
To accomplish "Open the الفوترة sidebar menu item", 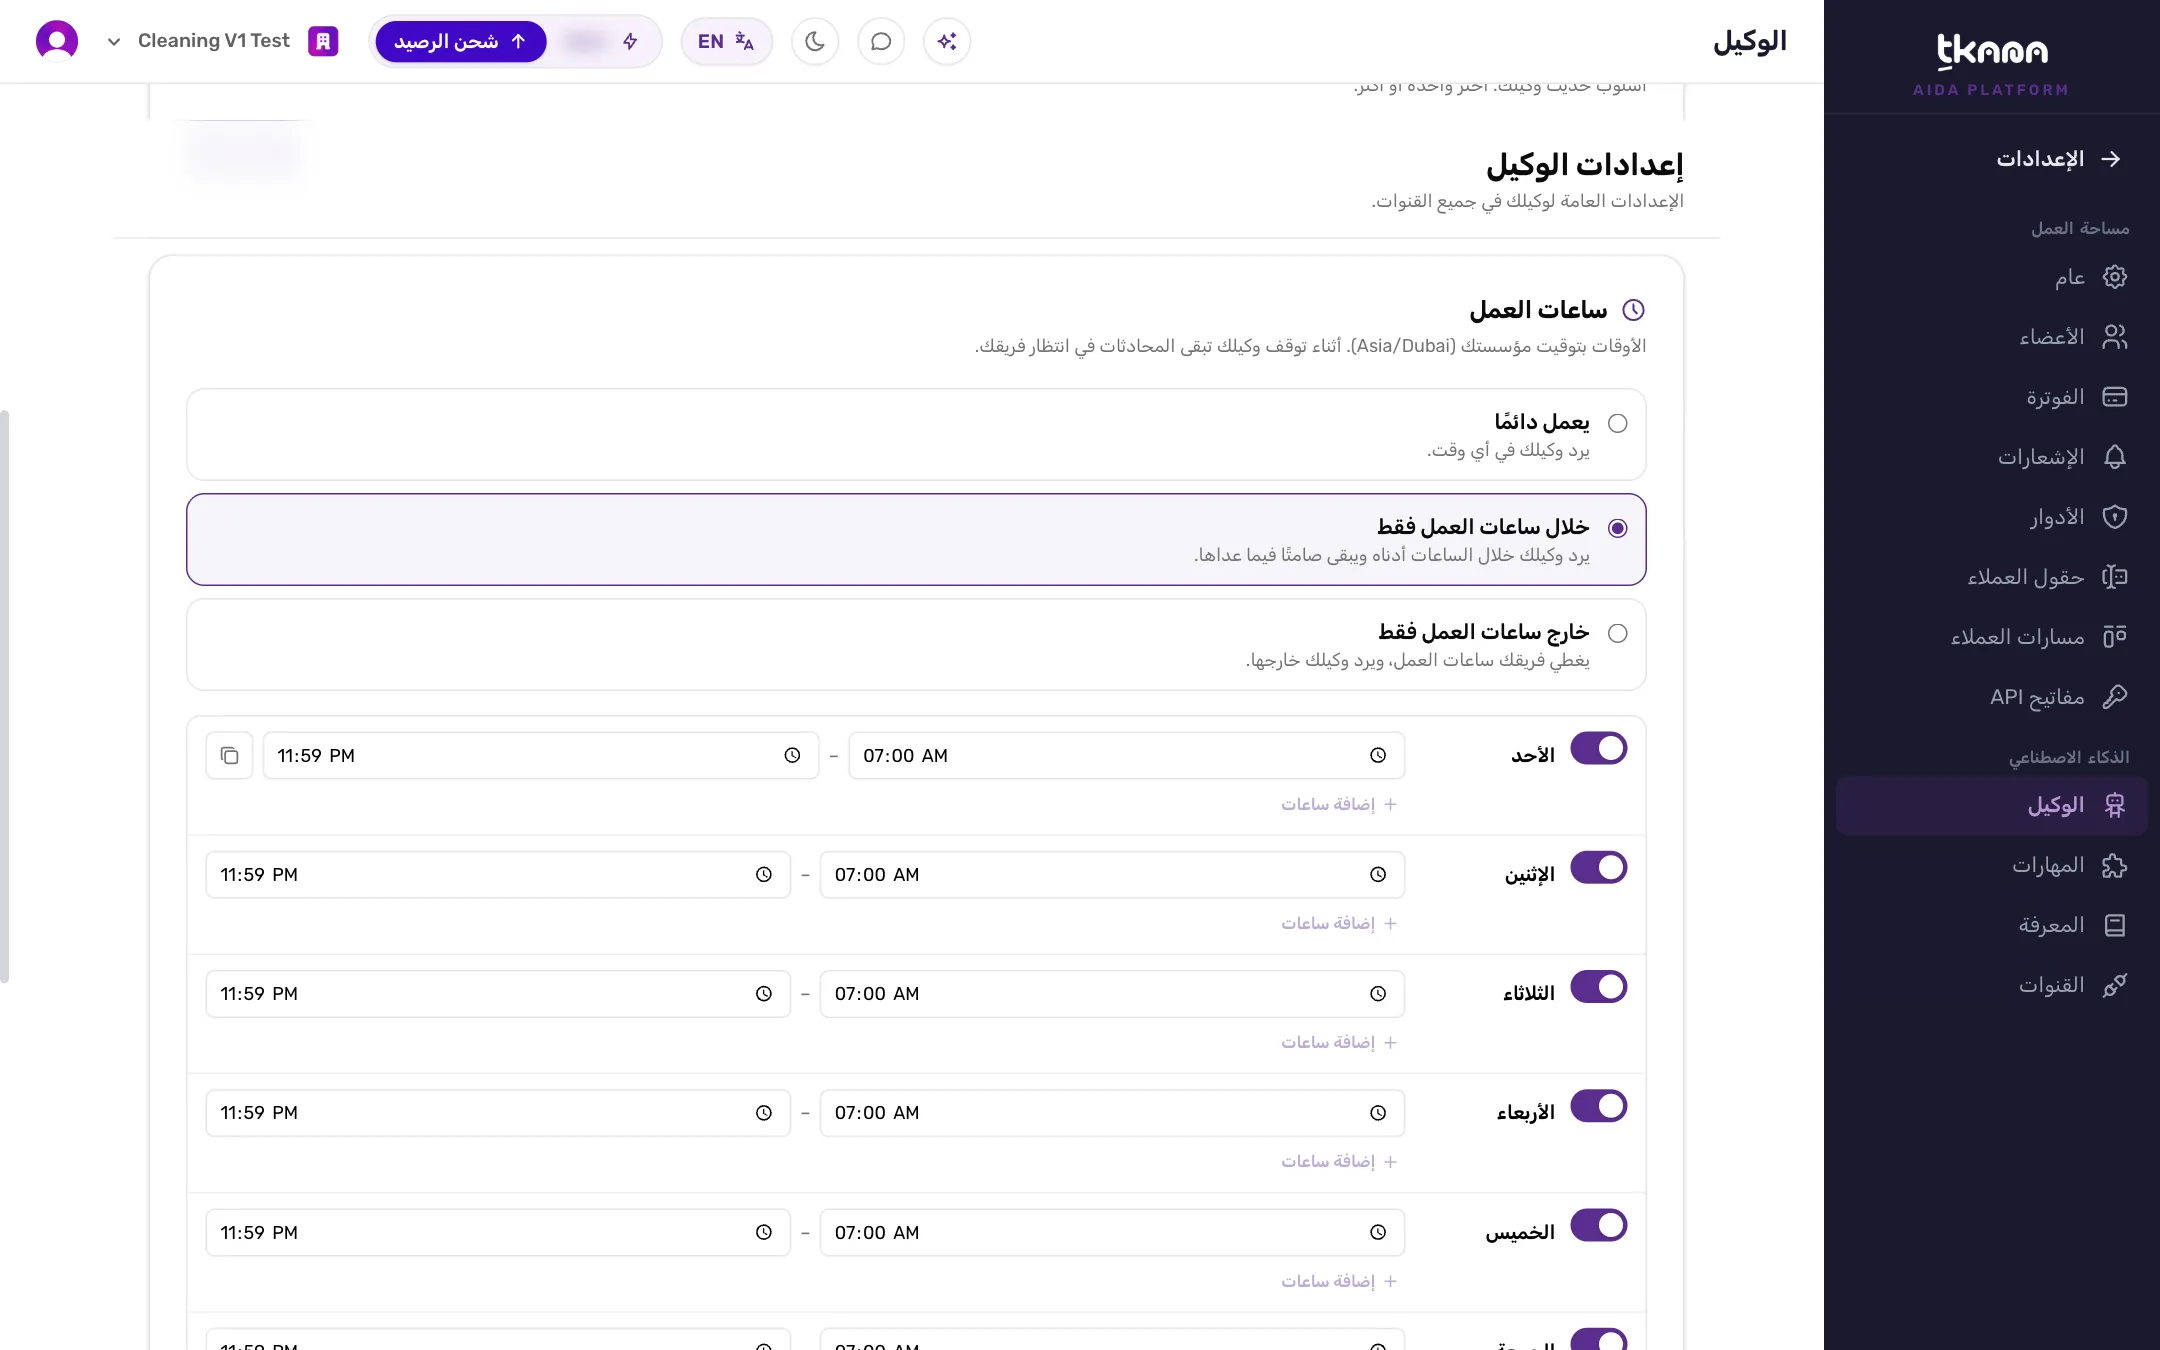I will (1991, 397).
